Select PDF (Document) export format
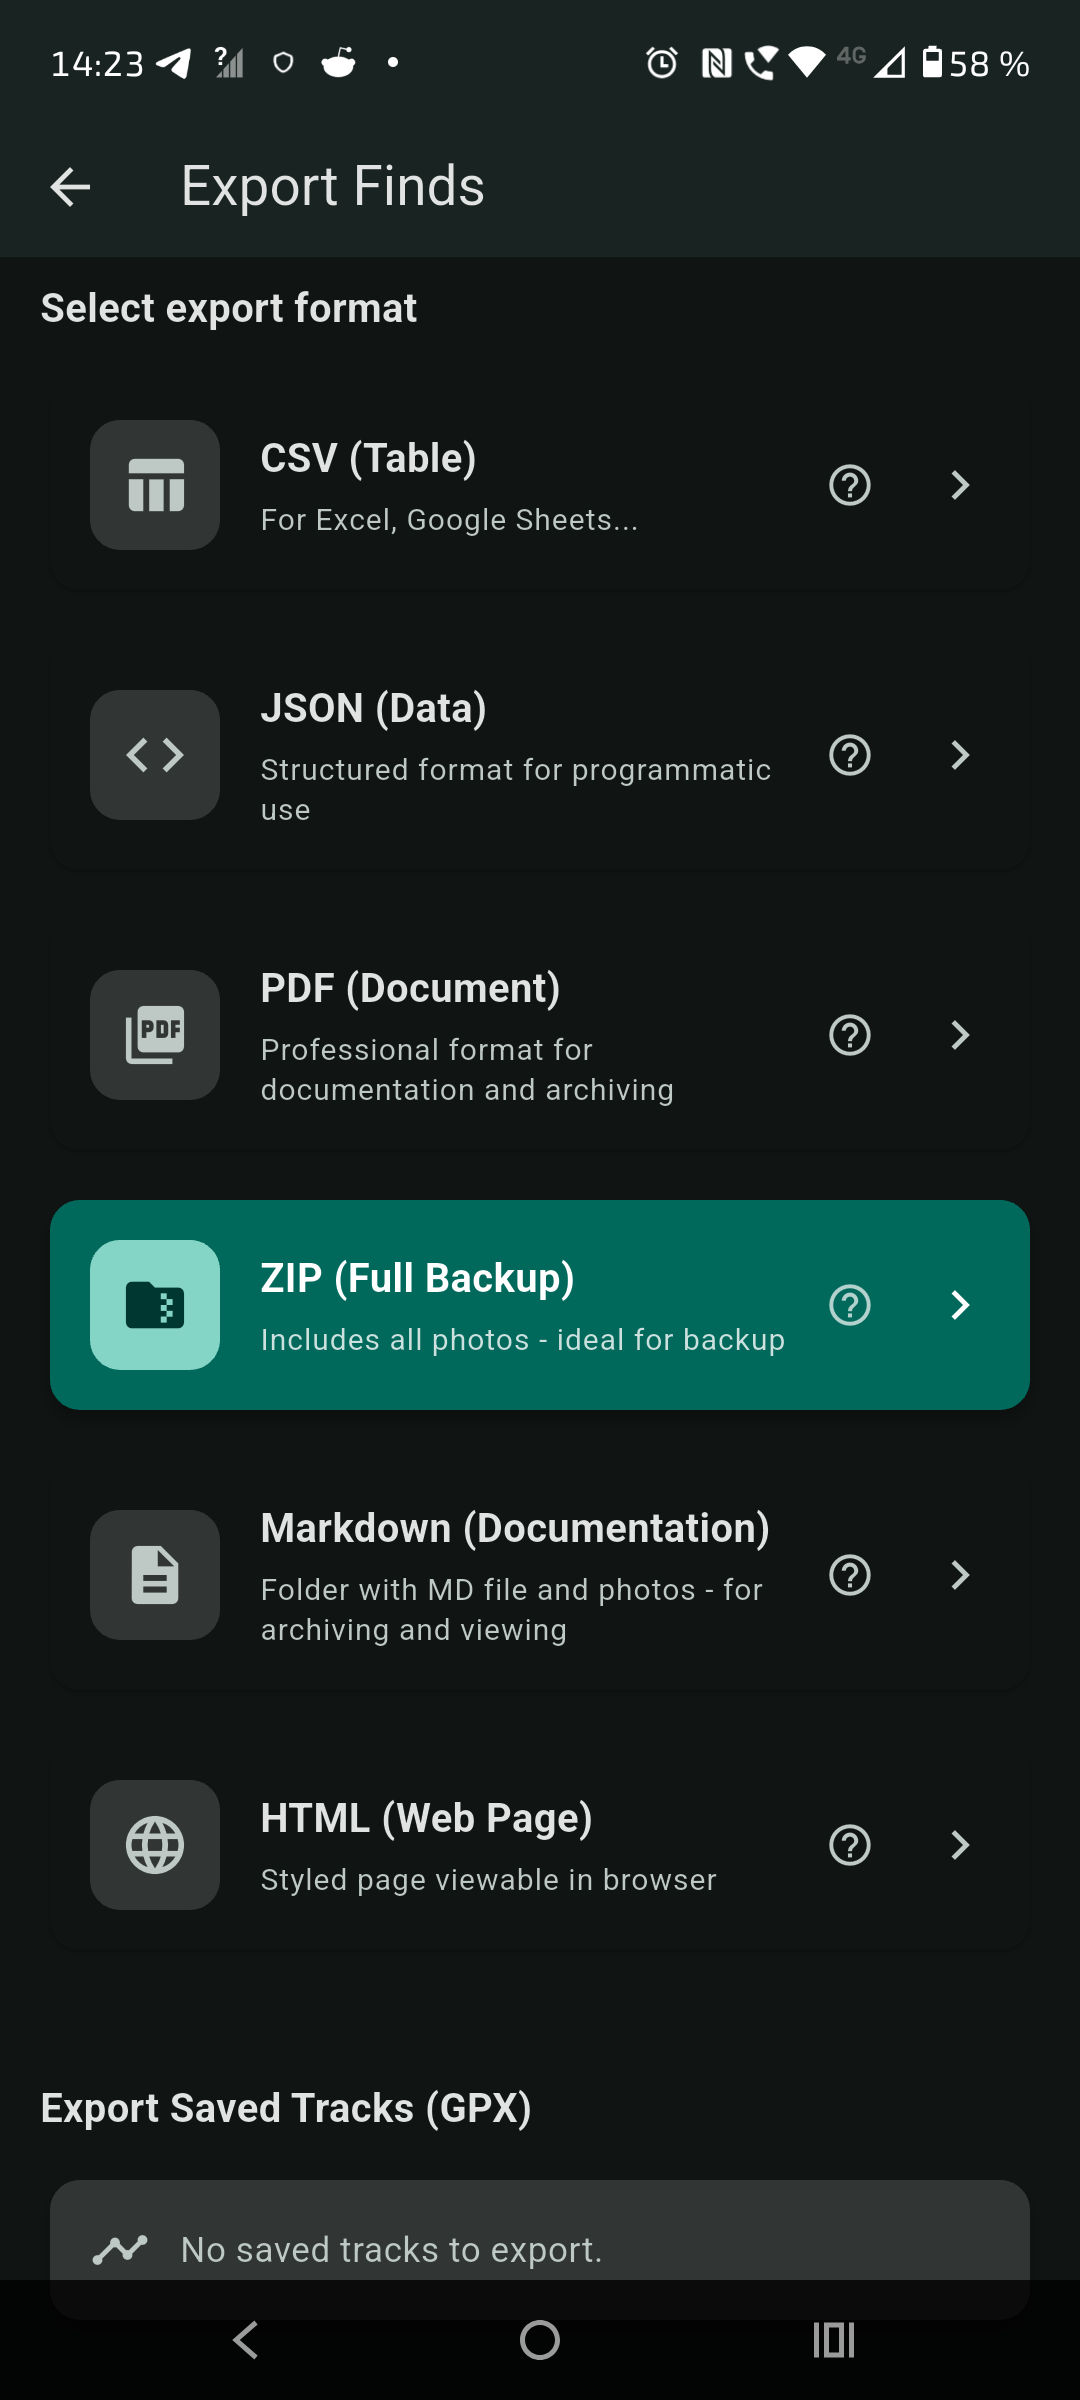 point(540,1035)
